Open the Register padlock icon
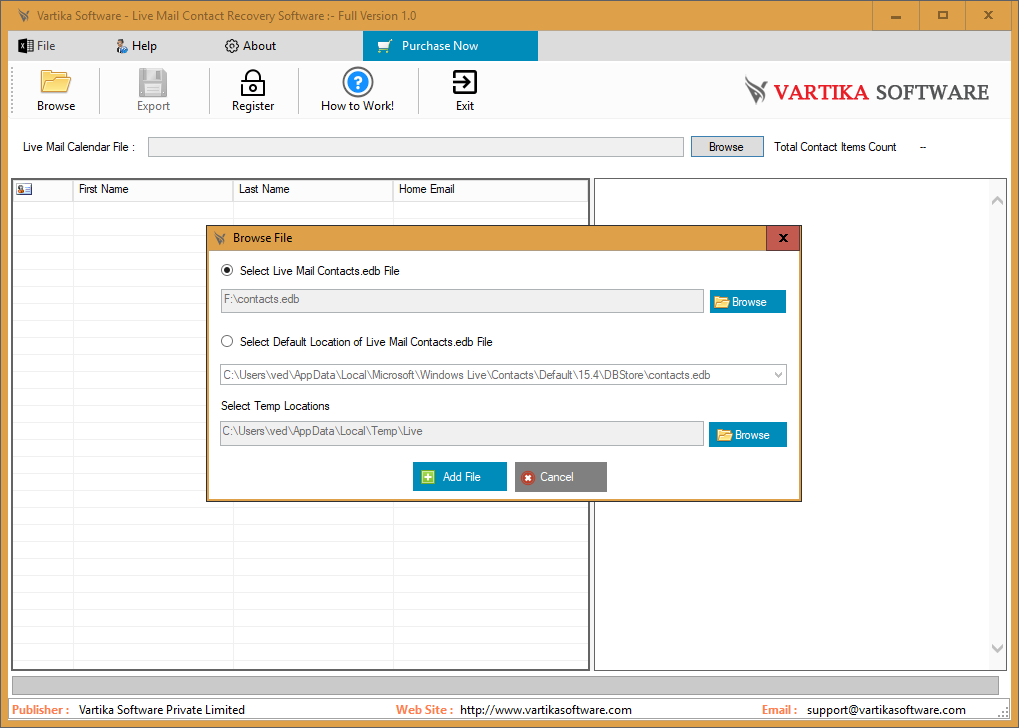This screenshot has height=728, width=1019. click(x=253, y=83)
